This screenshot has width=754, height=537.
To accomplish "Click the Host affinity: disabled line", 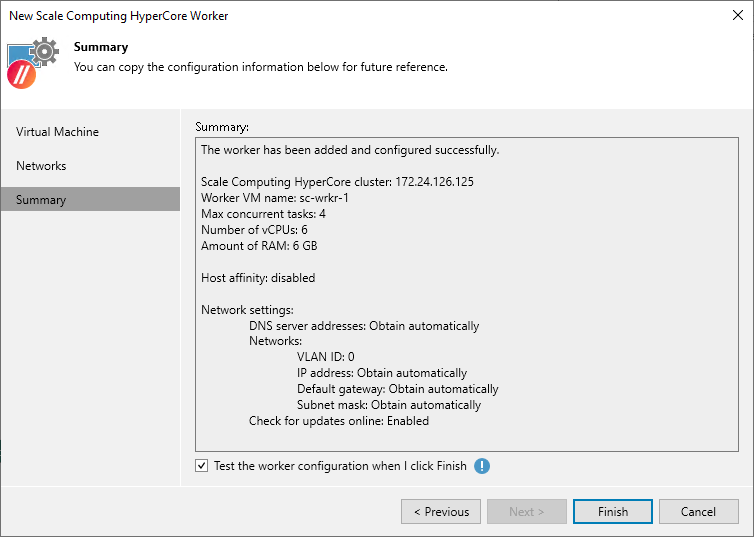I will pos(258,278).
